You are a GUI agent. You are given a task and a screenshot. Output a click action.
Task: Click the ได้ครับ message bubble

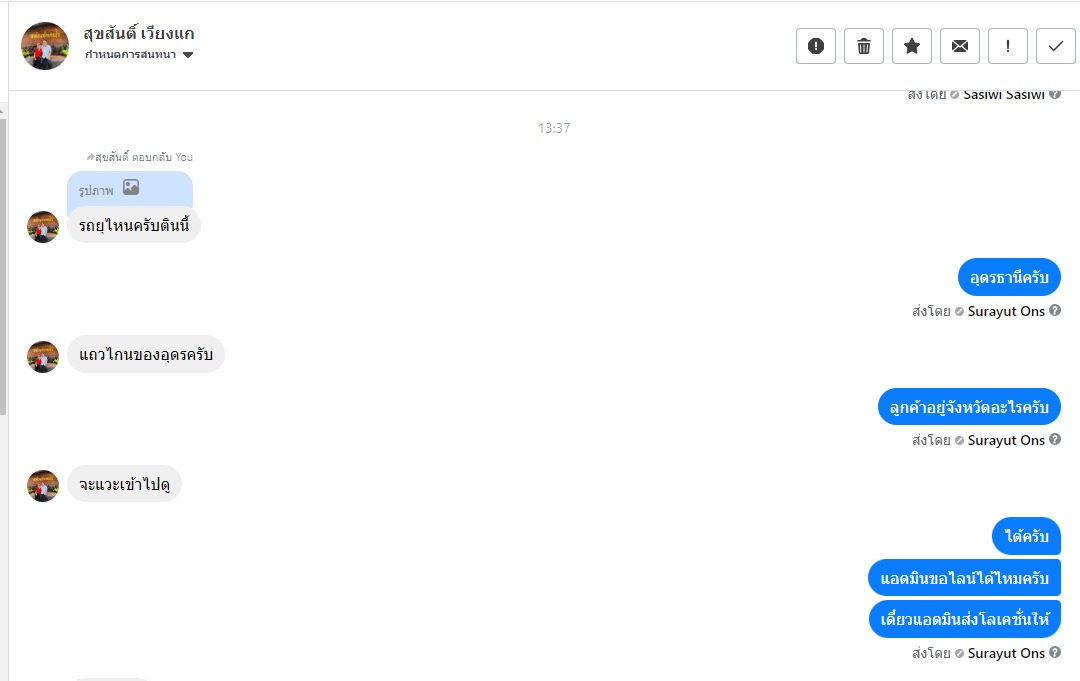point(1026,537)
